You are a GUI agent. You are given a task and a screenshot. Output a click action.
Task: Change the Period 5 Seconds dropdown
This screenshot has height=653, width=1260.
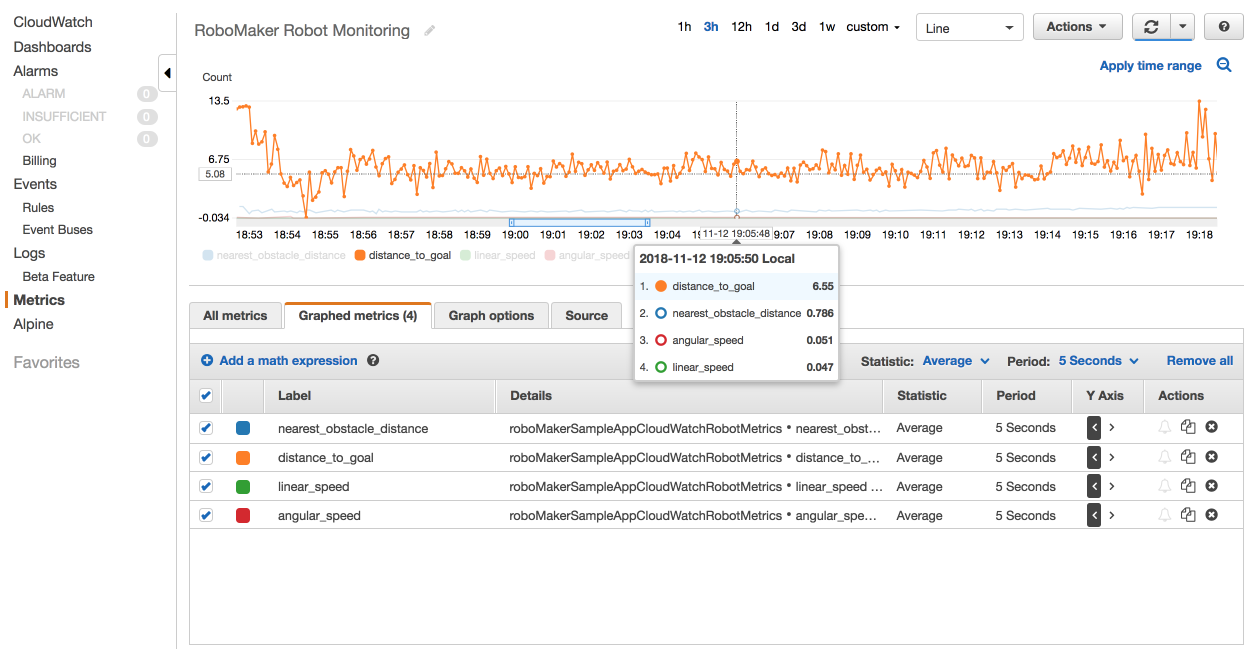click(1099, 361)
